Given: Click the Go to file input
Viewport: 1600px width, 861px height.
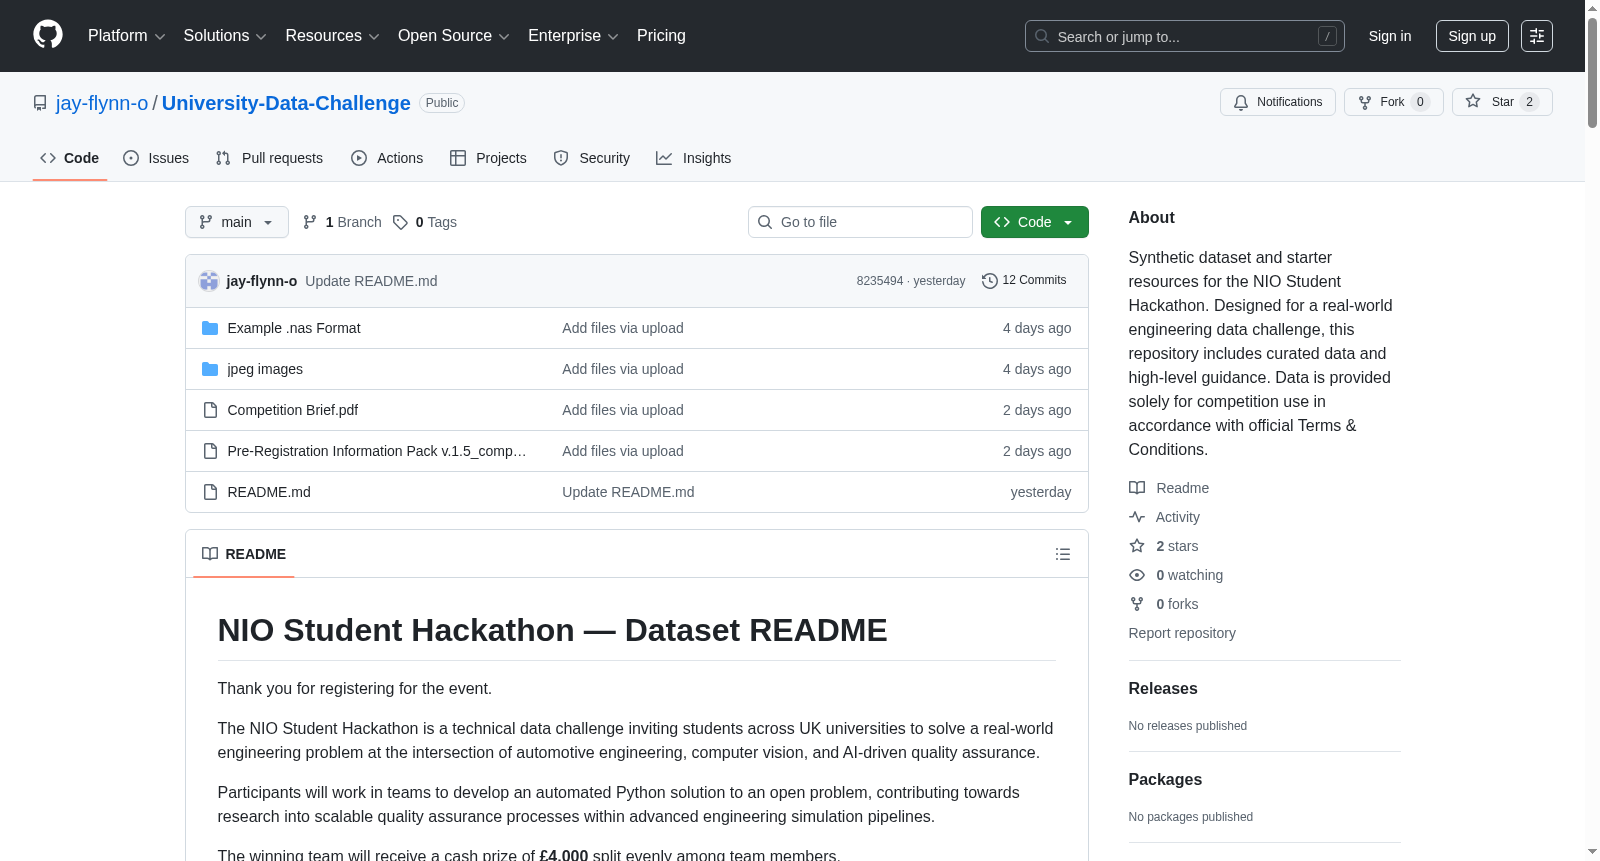Looking at the screenshot, I should pyautogui.click(x=860, y=222).
